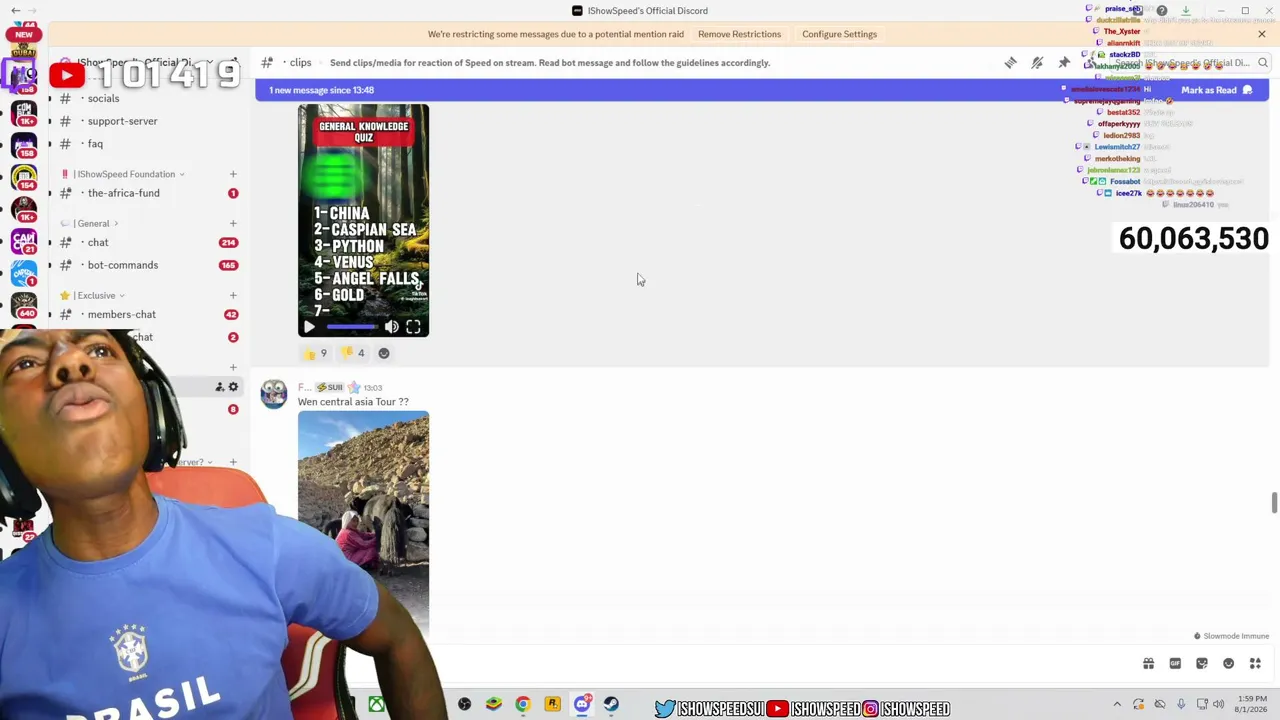Open BlueStacks from taskbar

[x=494, y=705]
